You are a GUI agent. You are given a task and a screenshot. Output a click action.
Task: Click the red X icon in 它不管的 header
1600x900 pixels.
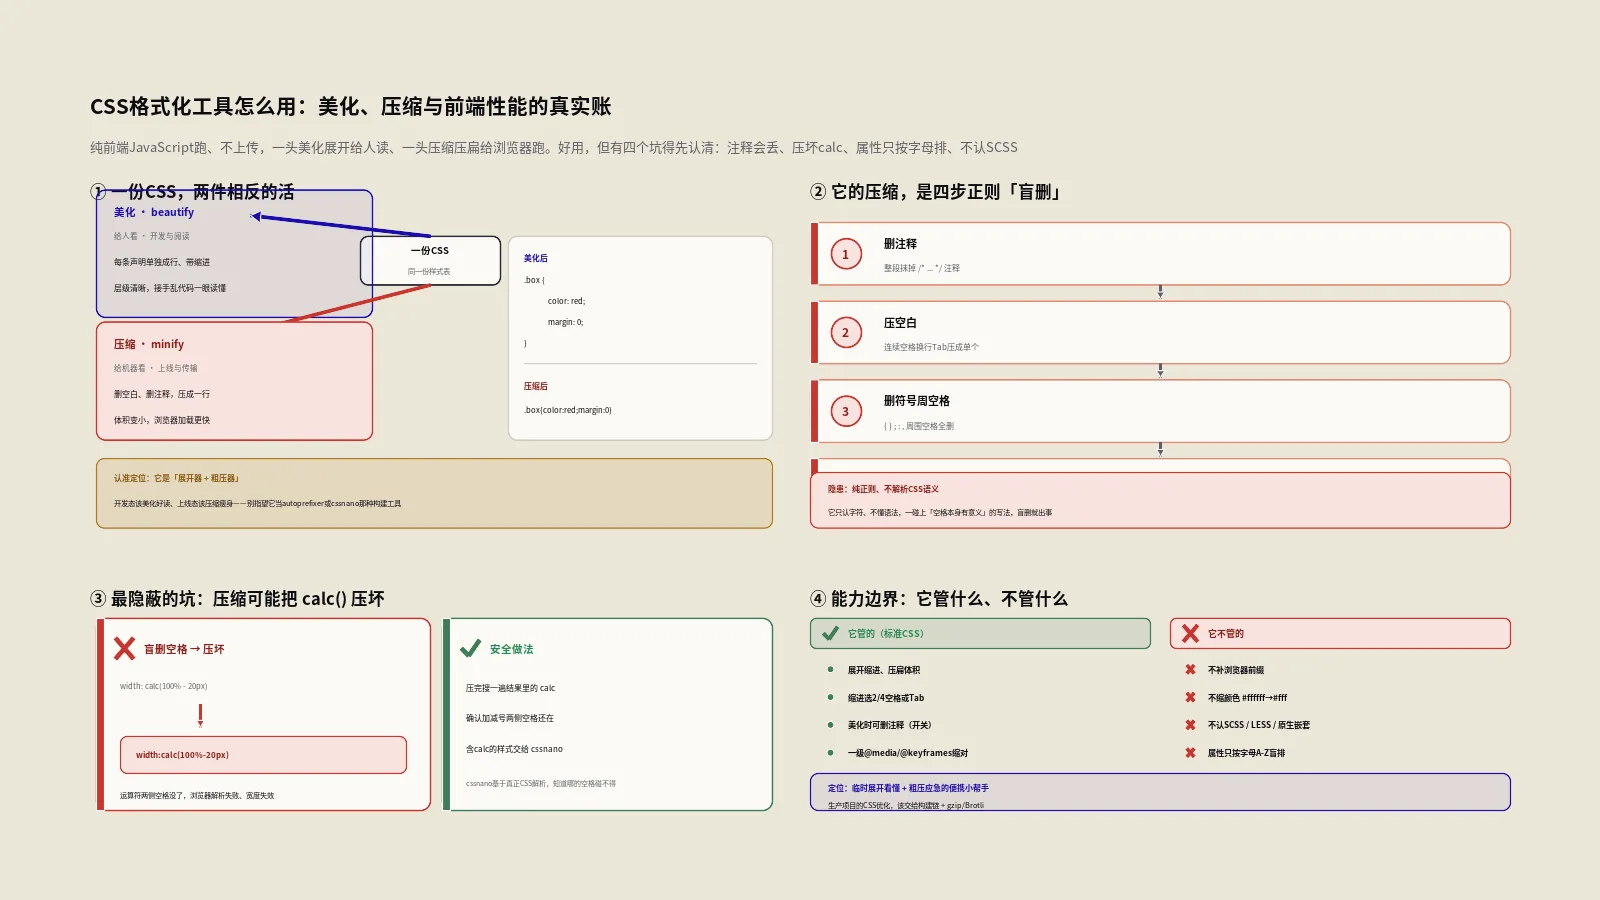tap(1190, 633)
